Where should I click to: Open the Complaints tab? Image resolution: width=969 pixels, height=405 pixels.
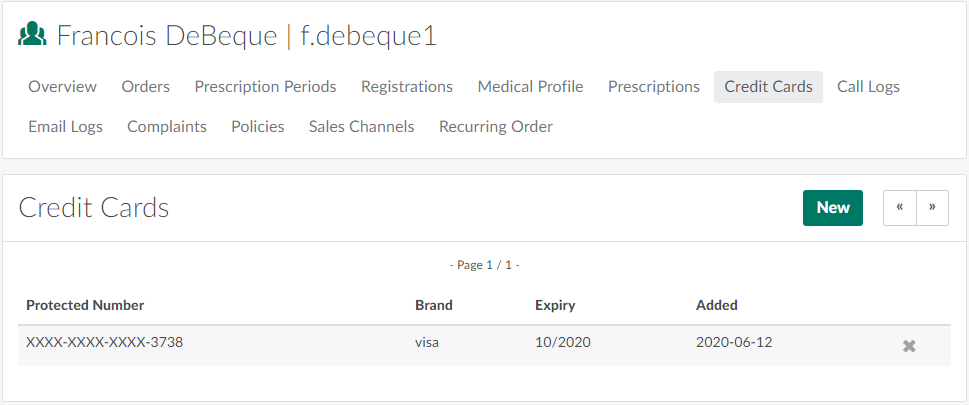click(167, 127)
